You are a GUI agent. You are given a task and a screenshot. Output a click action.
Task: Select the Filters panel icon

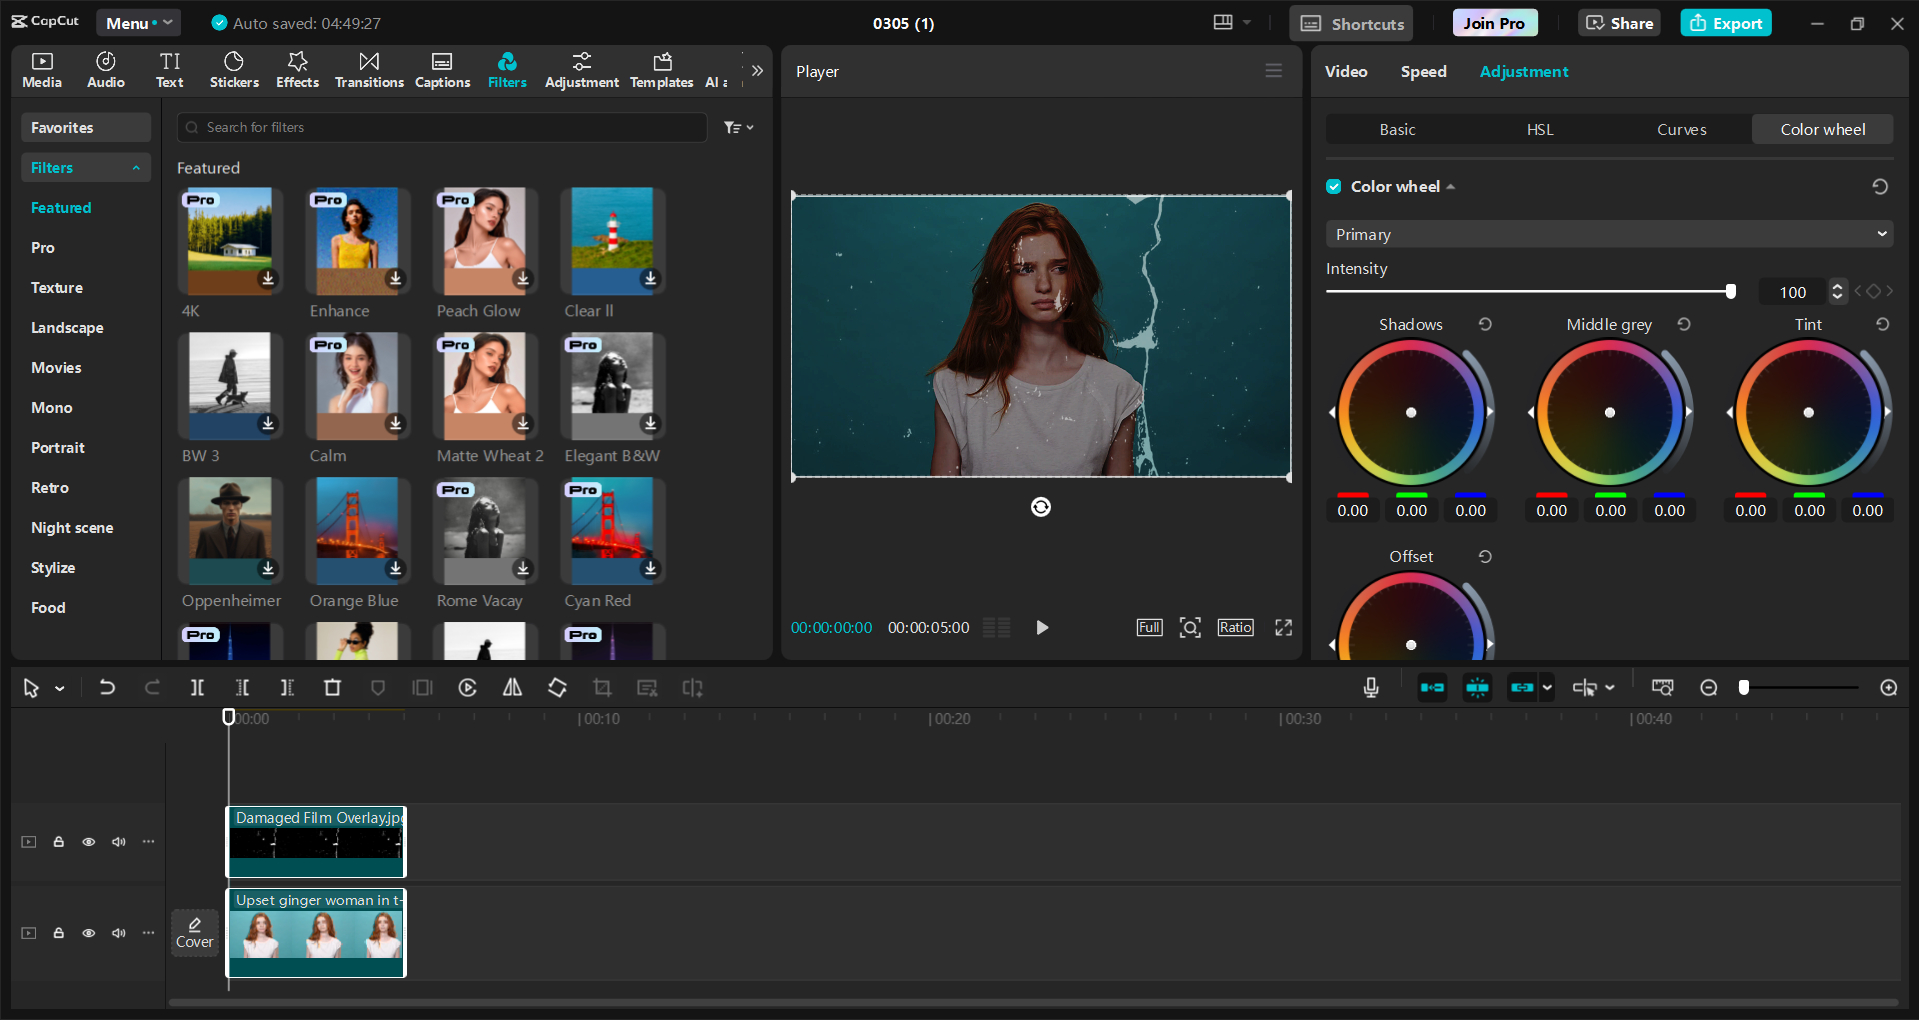click(507, 69)
